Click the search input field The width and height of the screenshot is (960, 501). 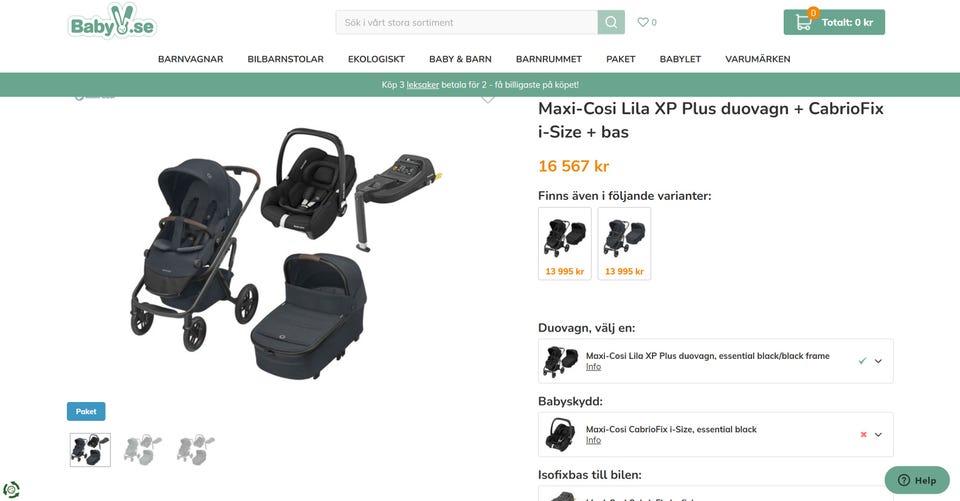point(467,22)
